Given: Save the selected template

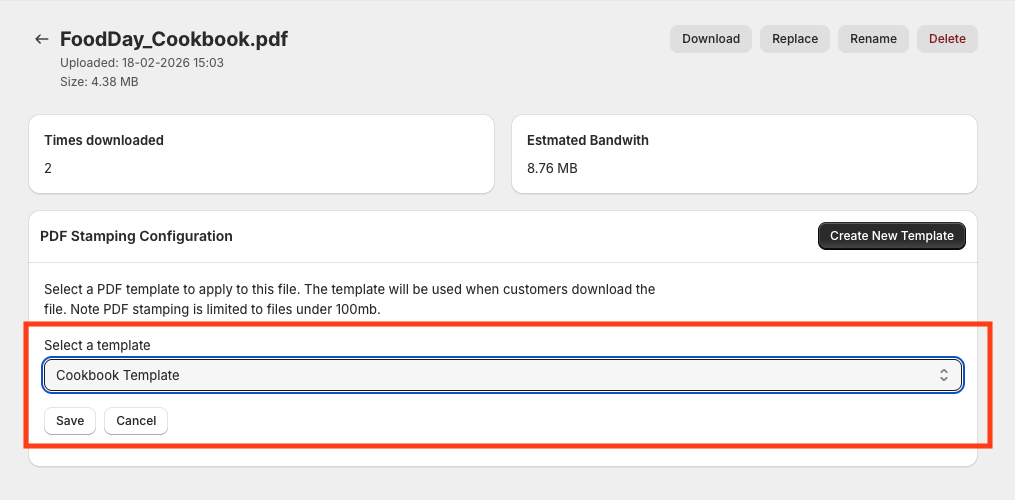Looking at the screenshot, I should [70, 421].
